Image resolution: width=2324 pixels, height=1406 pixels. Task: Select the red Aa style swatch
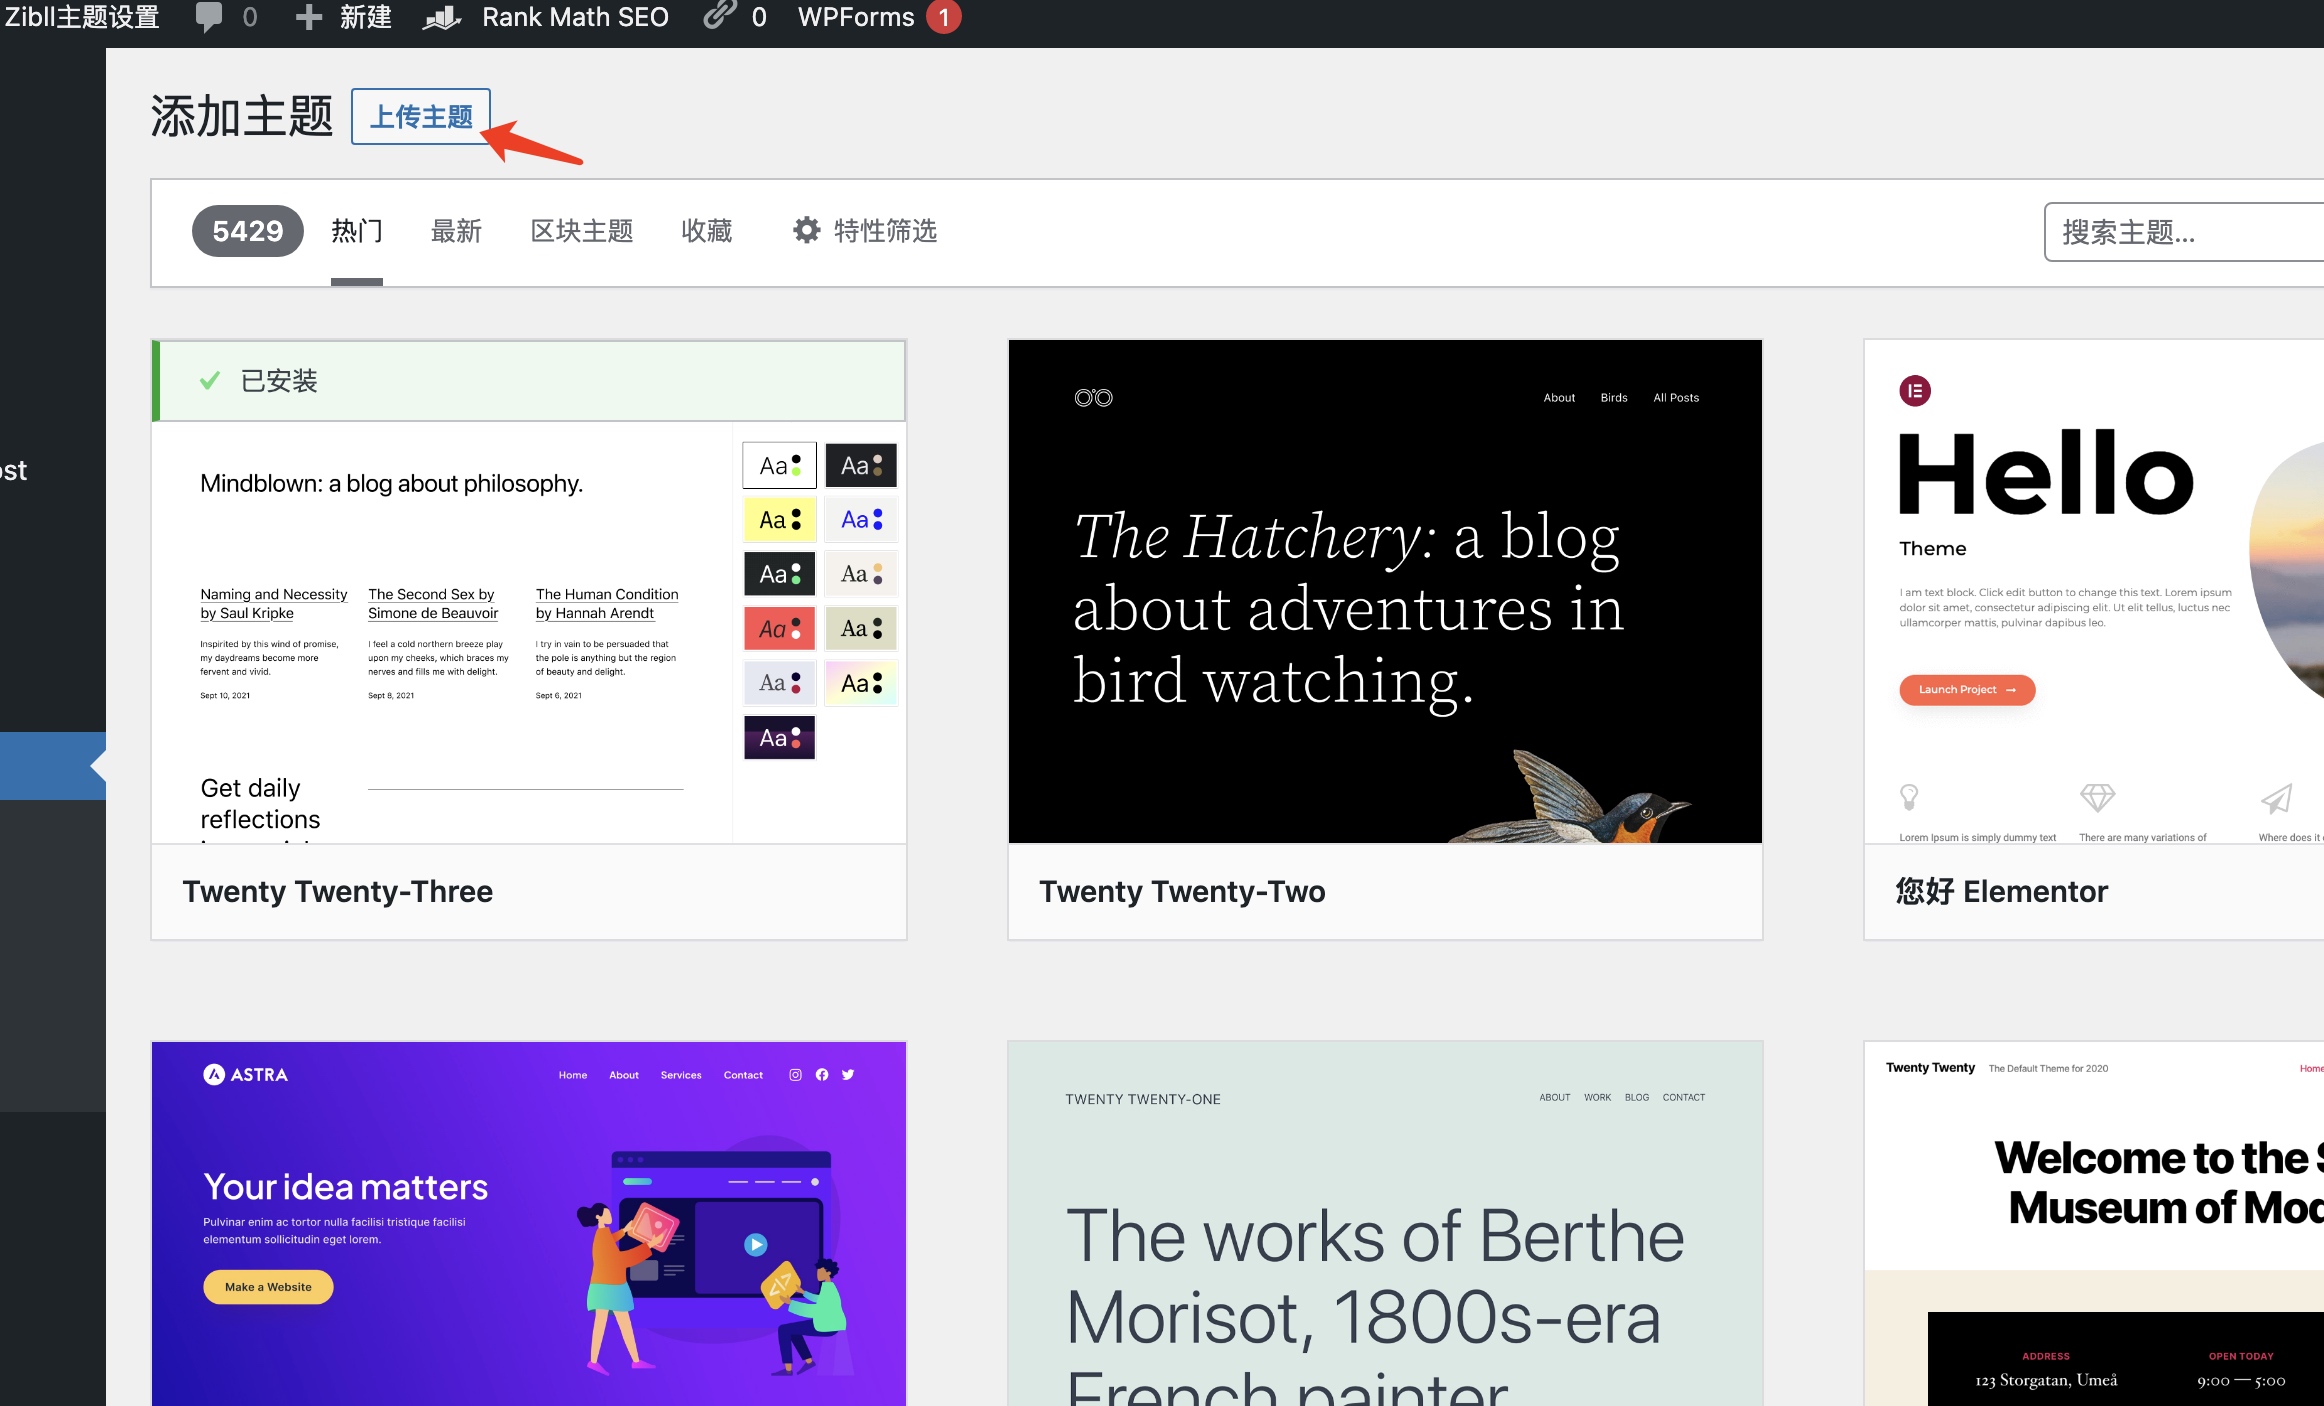point(780,629)
